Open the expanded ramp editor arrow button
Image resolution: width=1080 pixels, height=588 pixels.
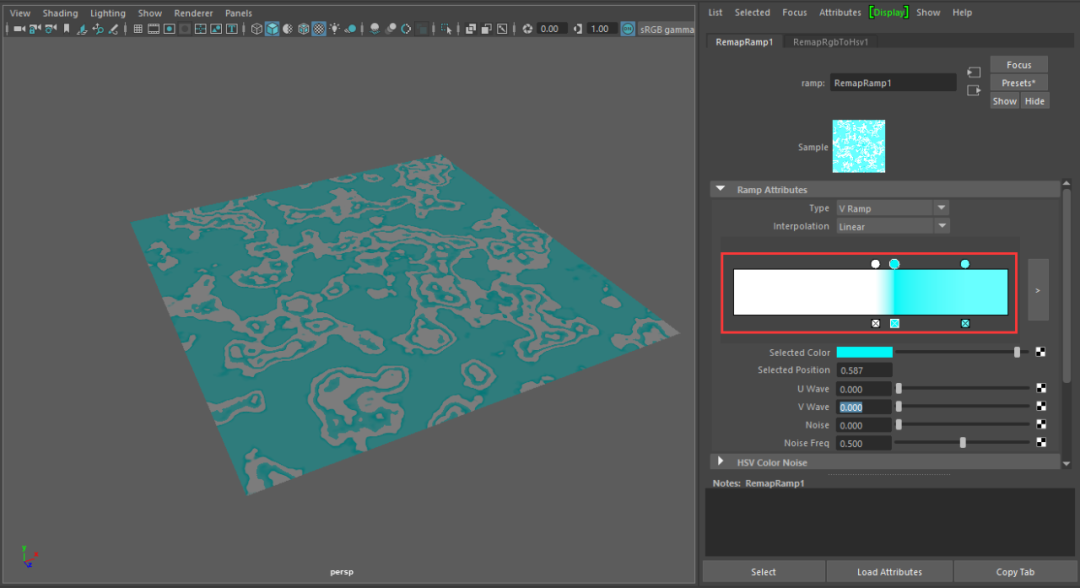1038,290
